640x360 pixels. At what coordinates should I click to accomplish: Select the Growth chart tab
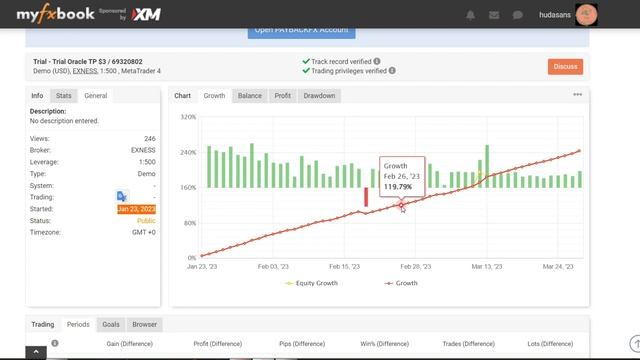(214, 96)
